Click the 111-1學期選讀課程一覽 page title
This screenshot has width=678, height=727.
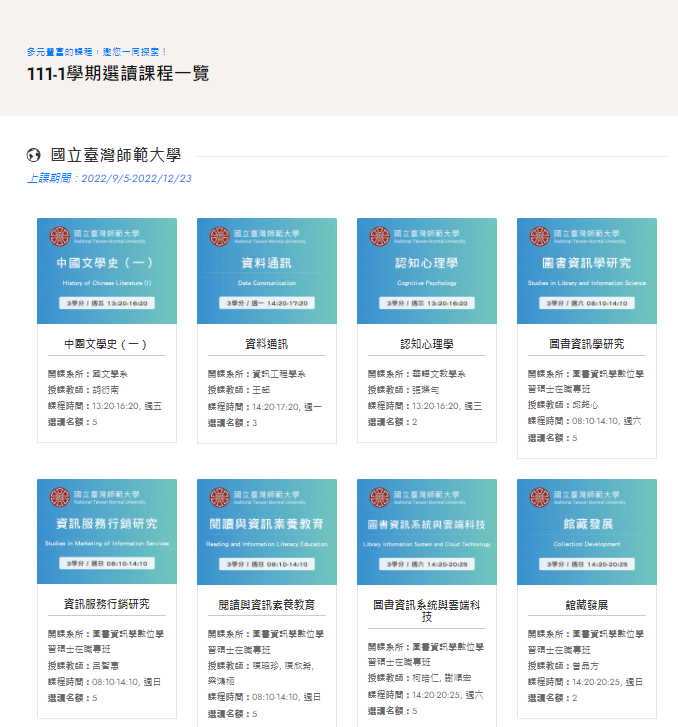tap(118, 74)
